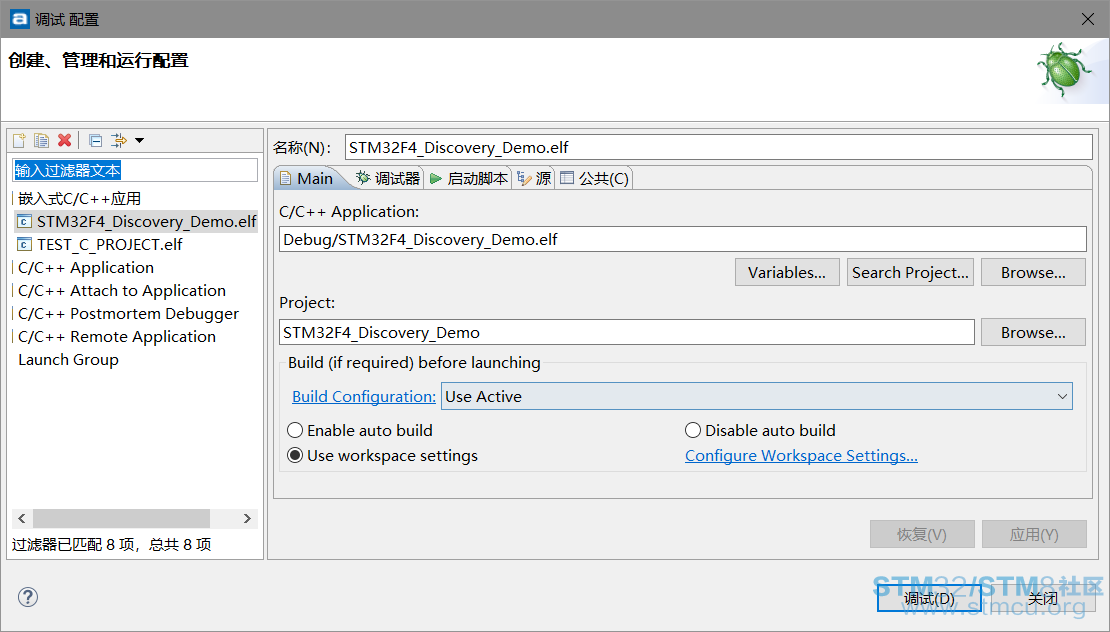Click the 关闭 button

[x=1042, y=599]
